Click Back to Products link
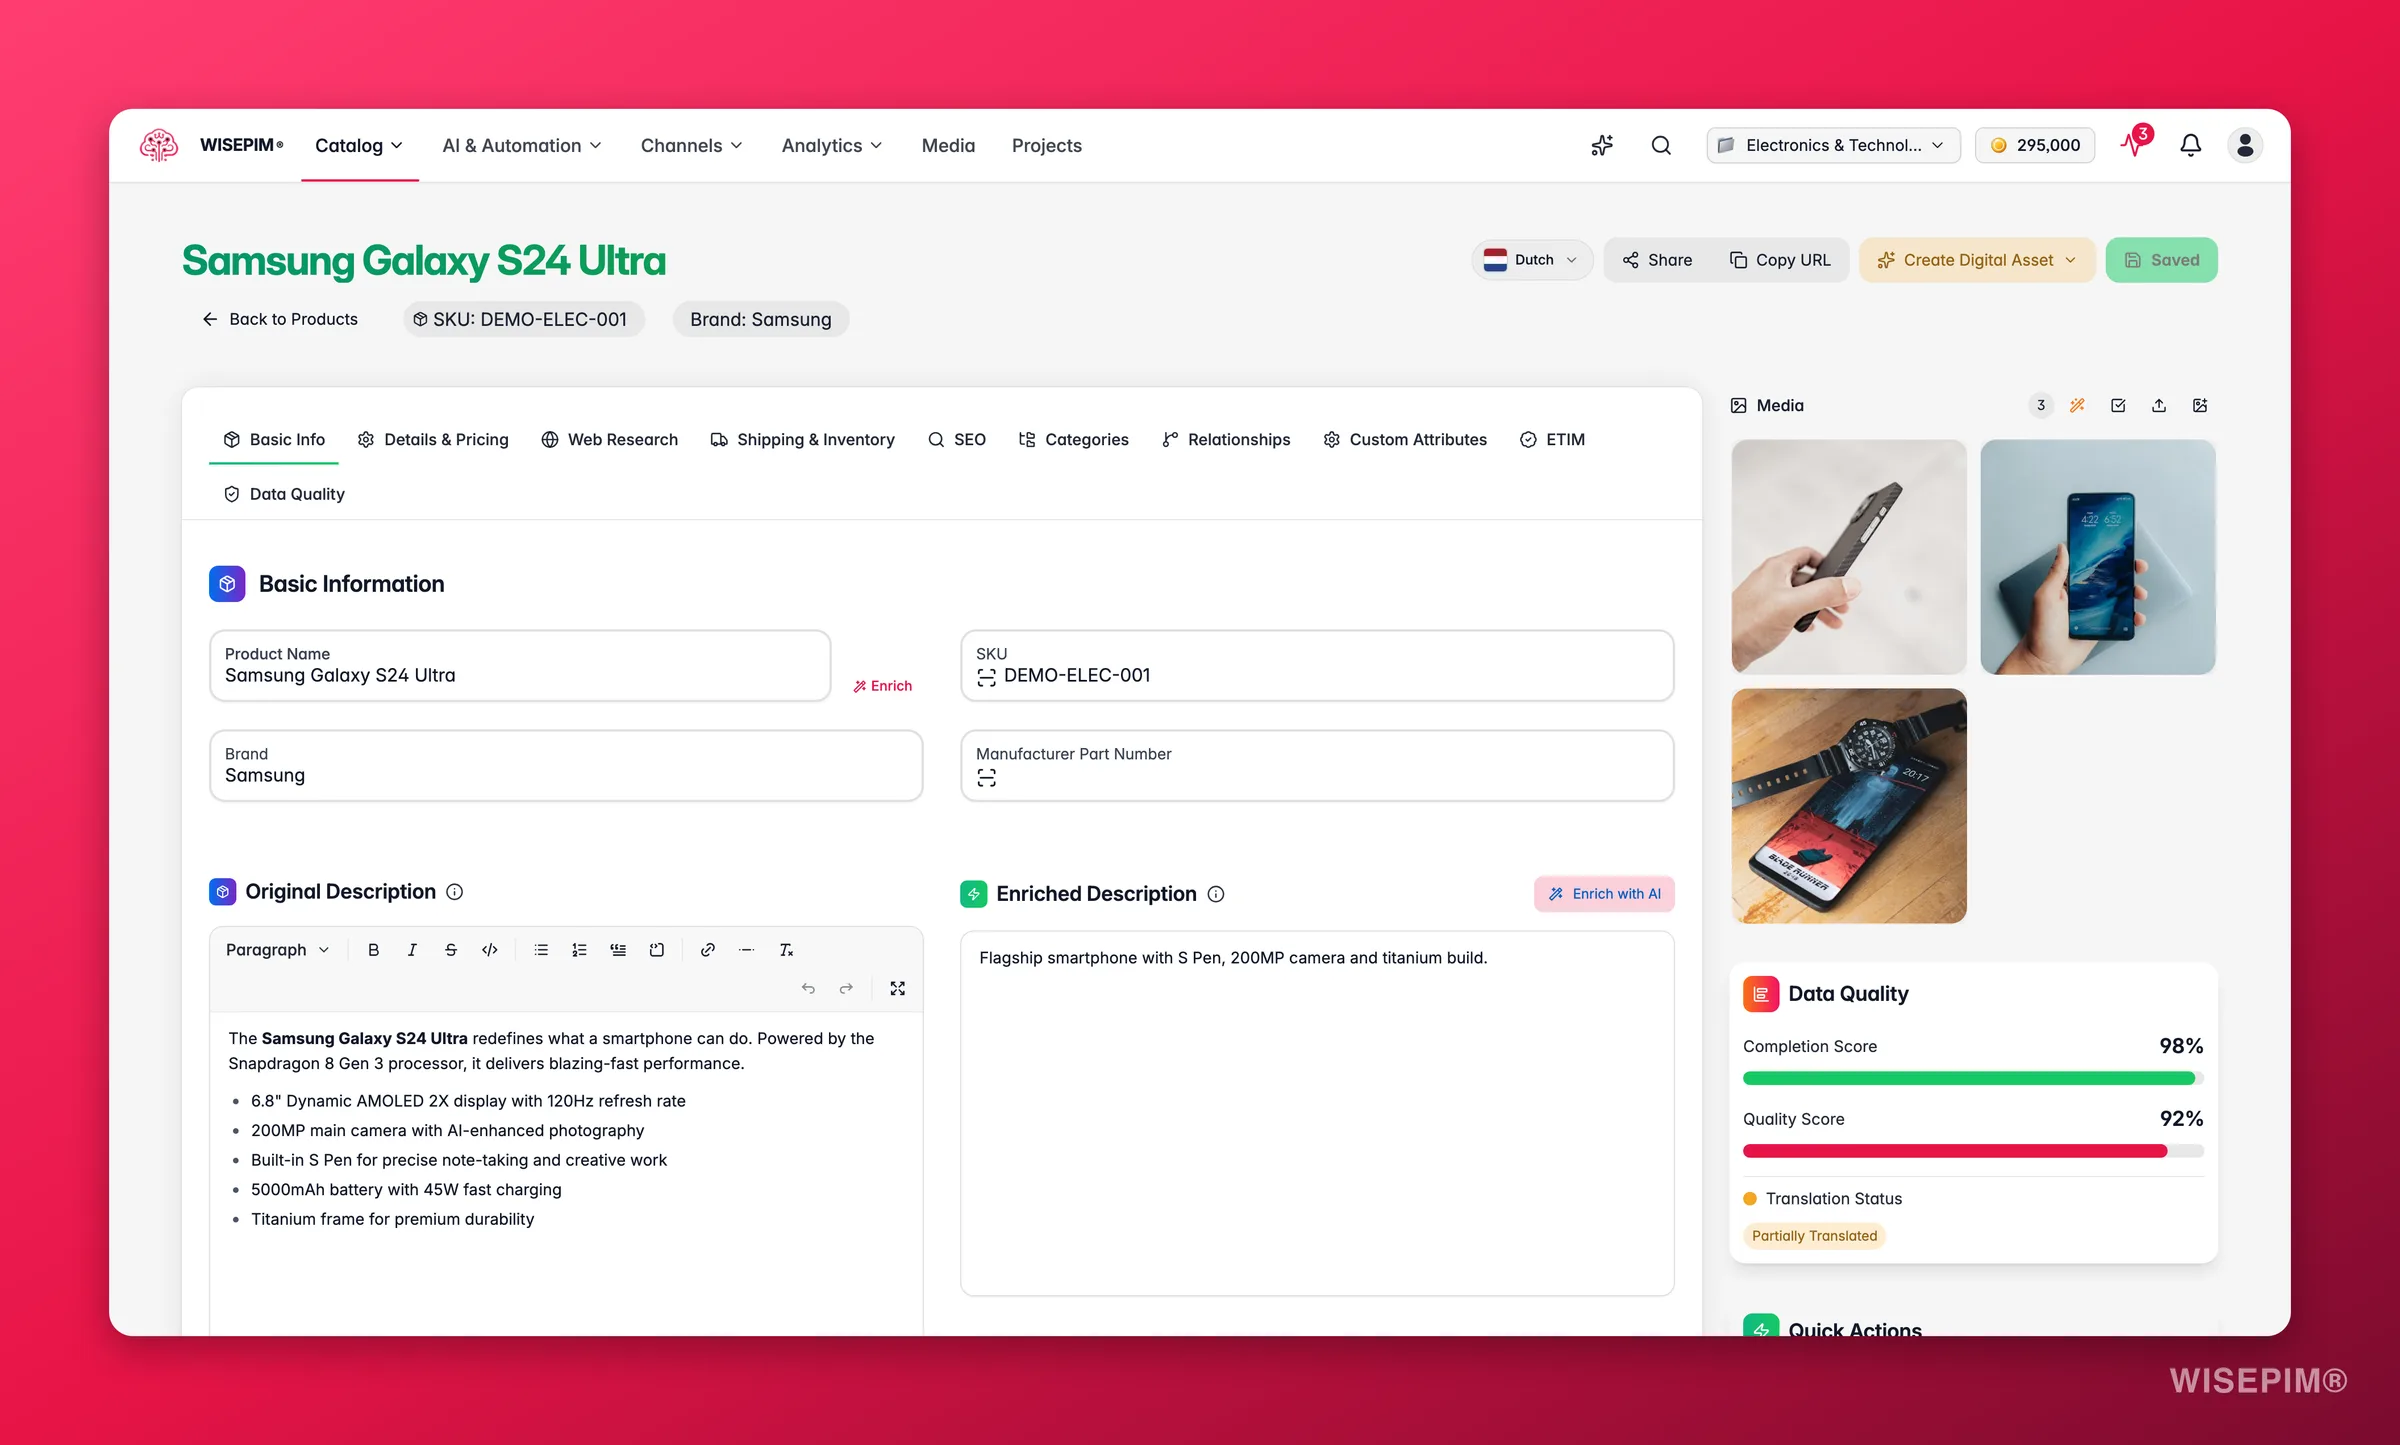2400x1445 pixels. 280,319
